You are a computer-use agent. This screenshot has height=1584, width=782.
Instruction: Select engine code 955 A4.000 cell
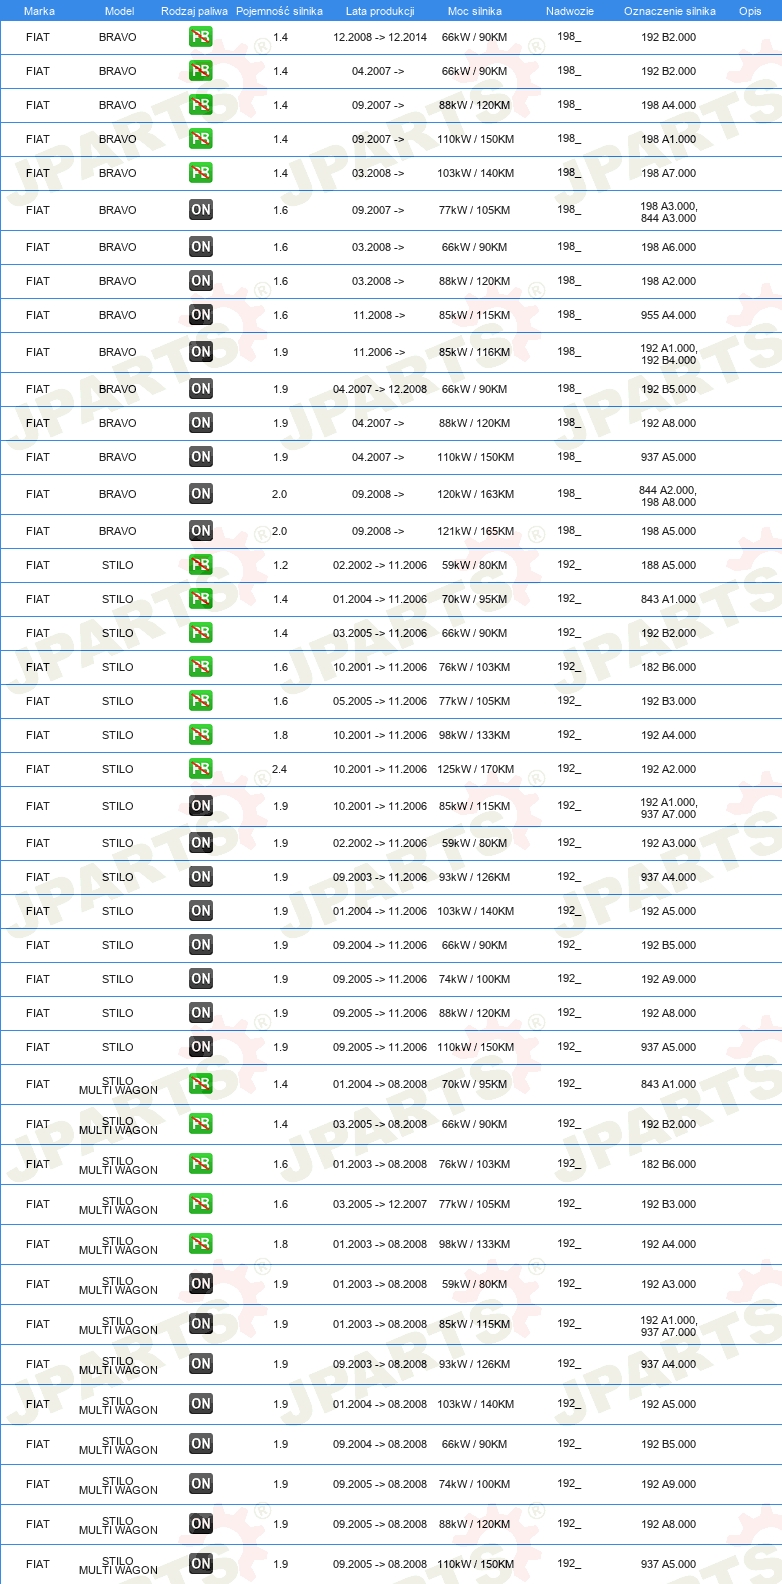[x=669, y=315]
